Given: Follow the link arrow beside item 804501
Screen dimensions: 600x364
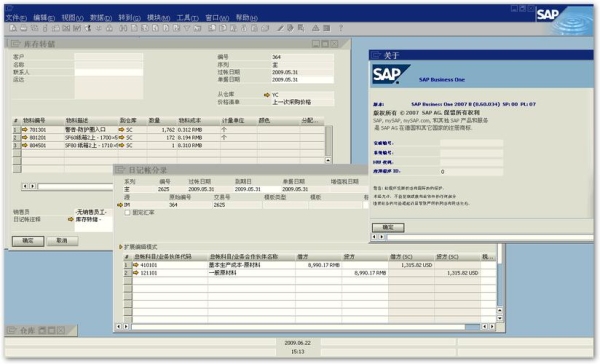Looking at the screenshot, I should click(x=25, y=145).
